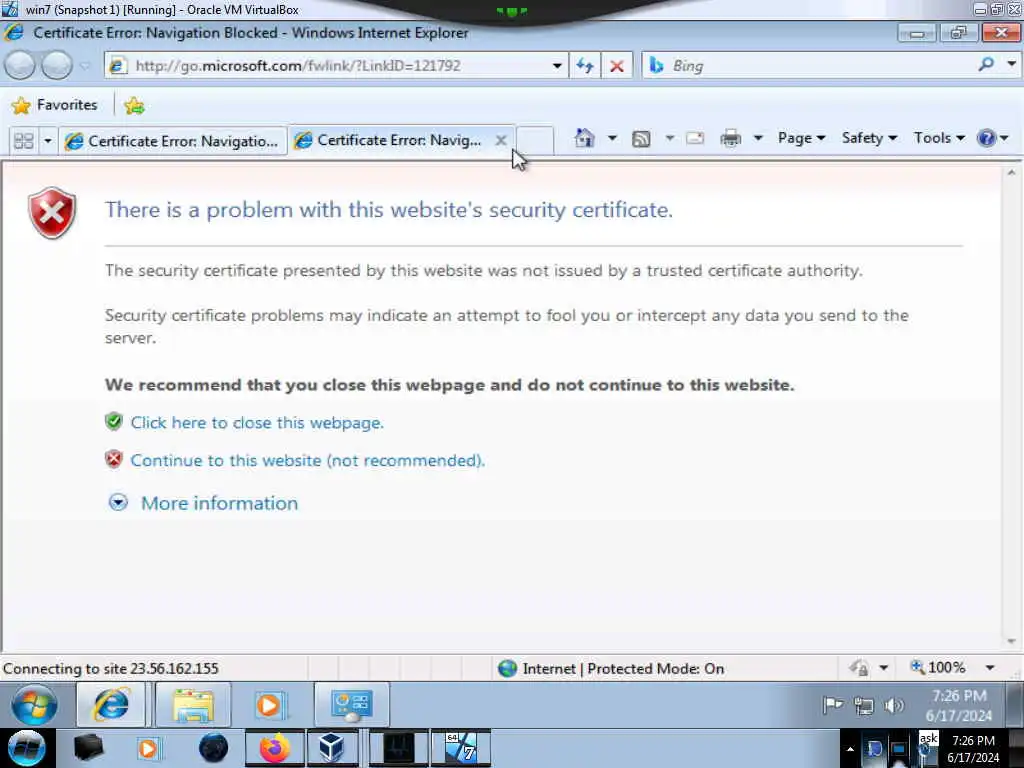Viewport: 1024px width, 768px height.
Task: Click the Read Mail envelope icon
Action: [695, 138]
